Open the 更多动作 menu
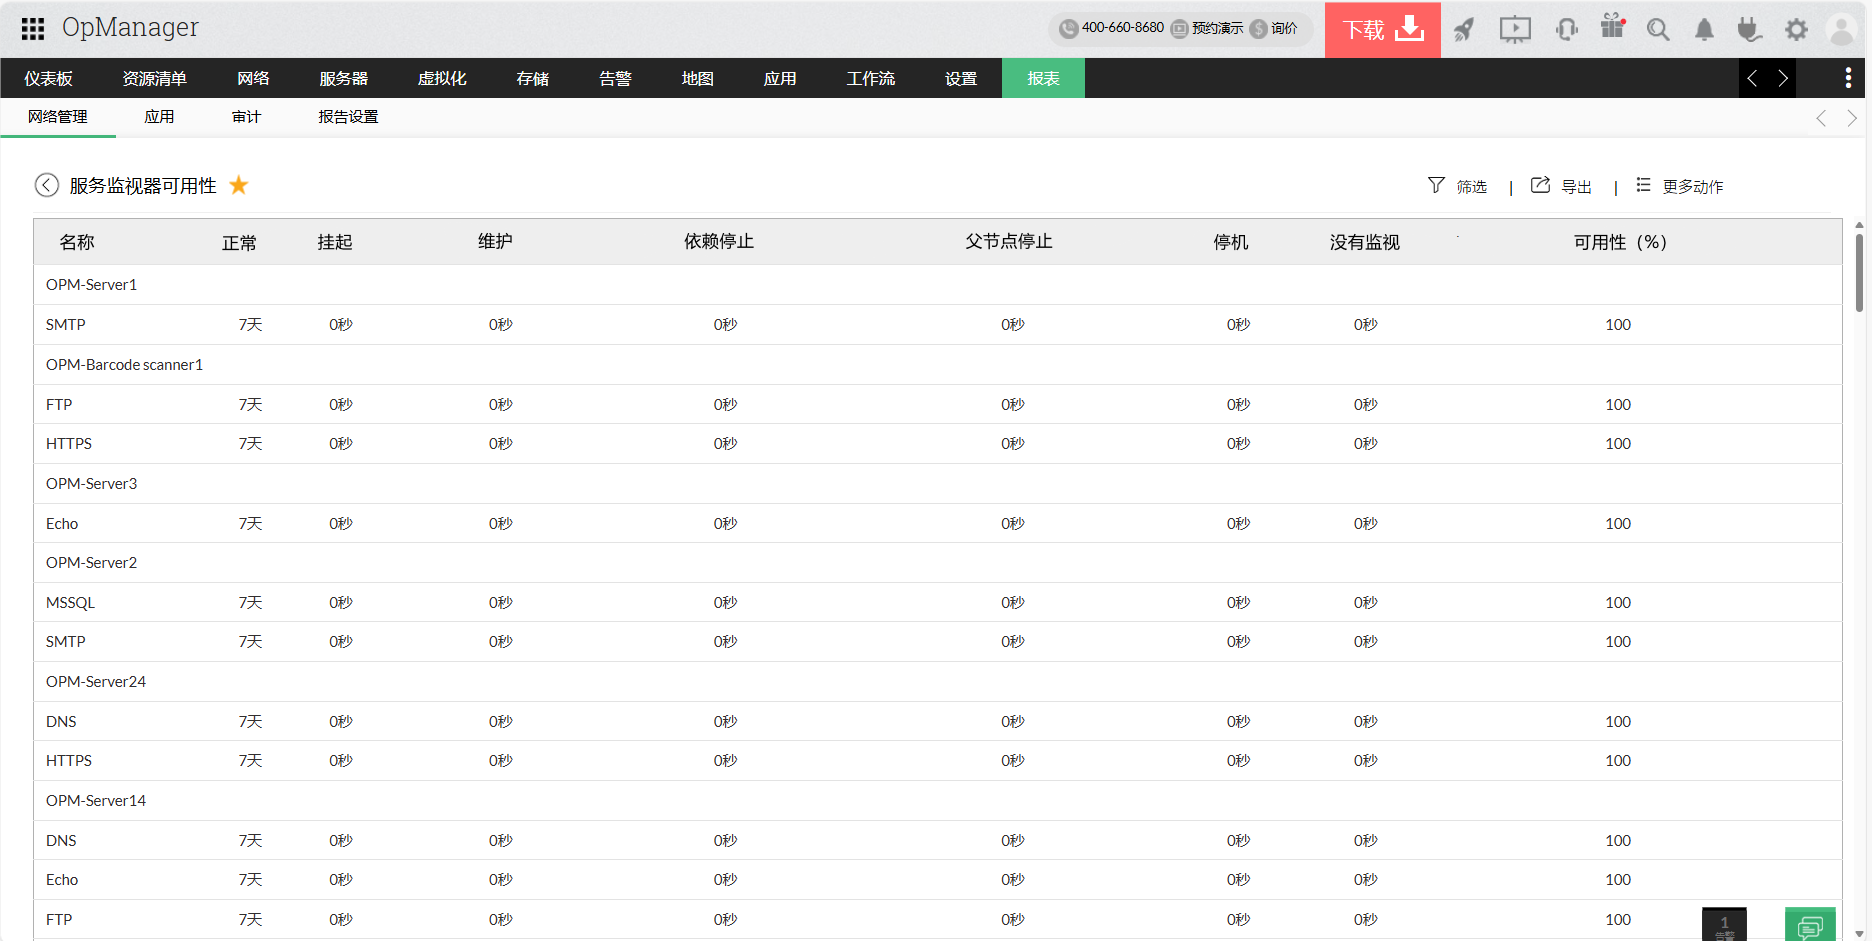 pyautogui.click(x=1680, y=186)
